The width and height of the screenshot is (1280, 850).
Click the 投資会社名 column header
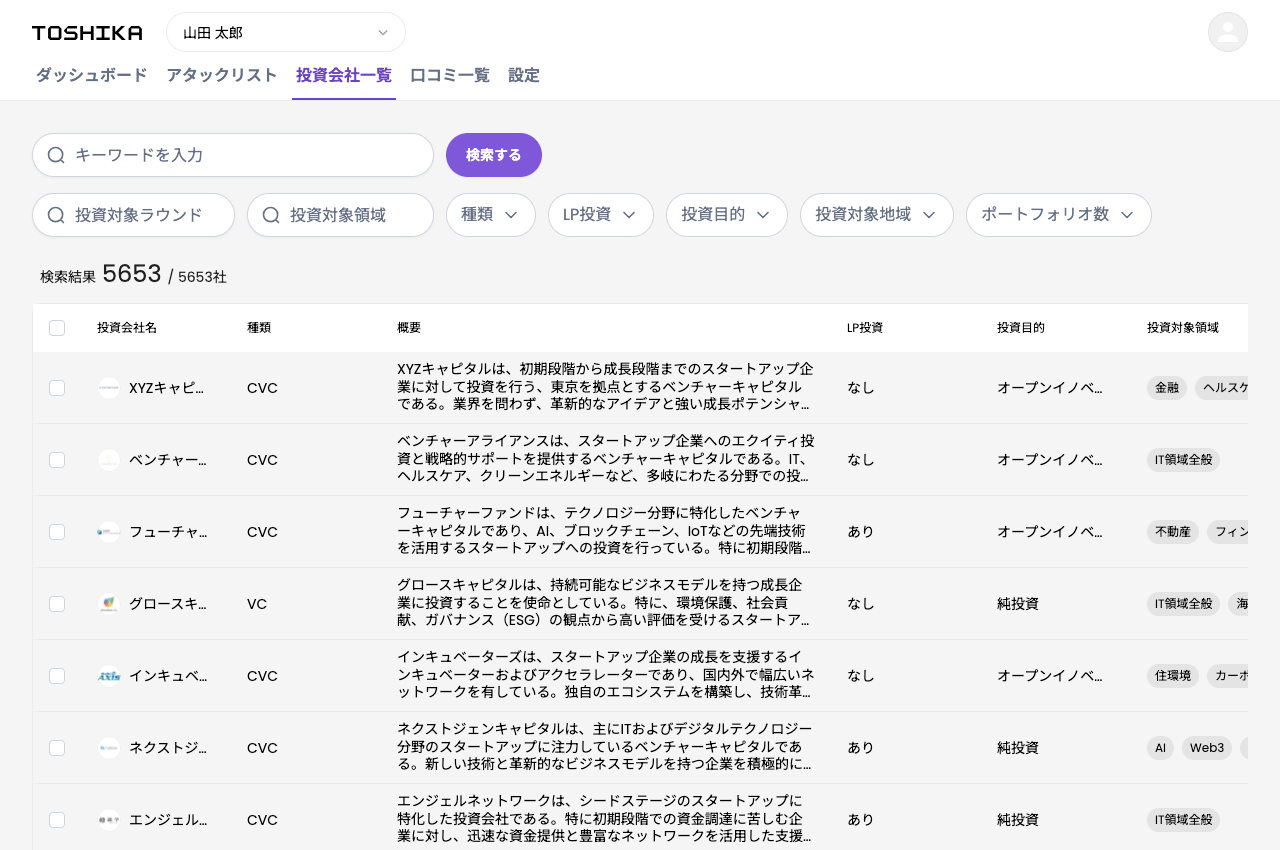[127, 328]
